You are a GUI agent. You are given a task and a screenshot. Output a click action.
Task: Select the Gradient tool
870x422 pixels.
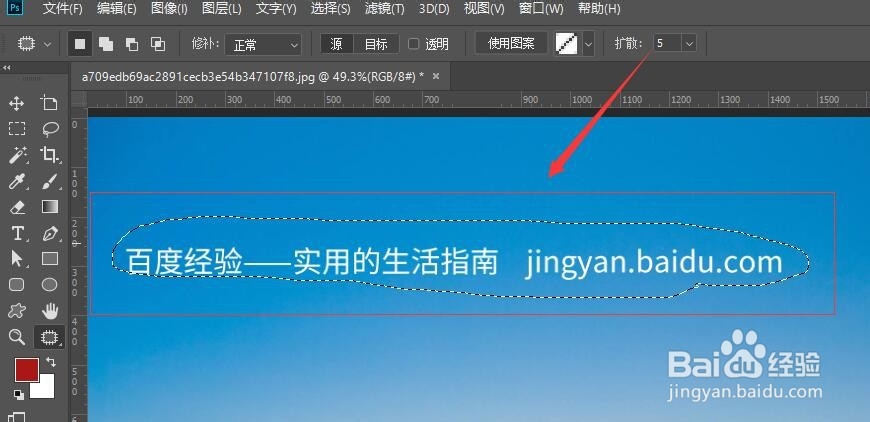point(50,207)
